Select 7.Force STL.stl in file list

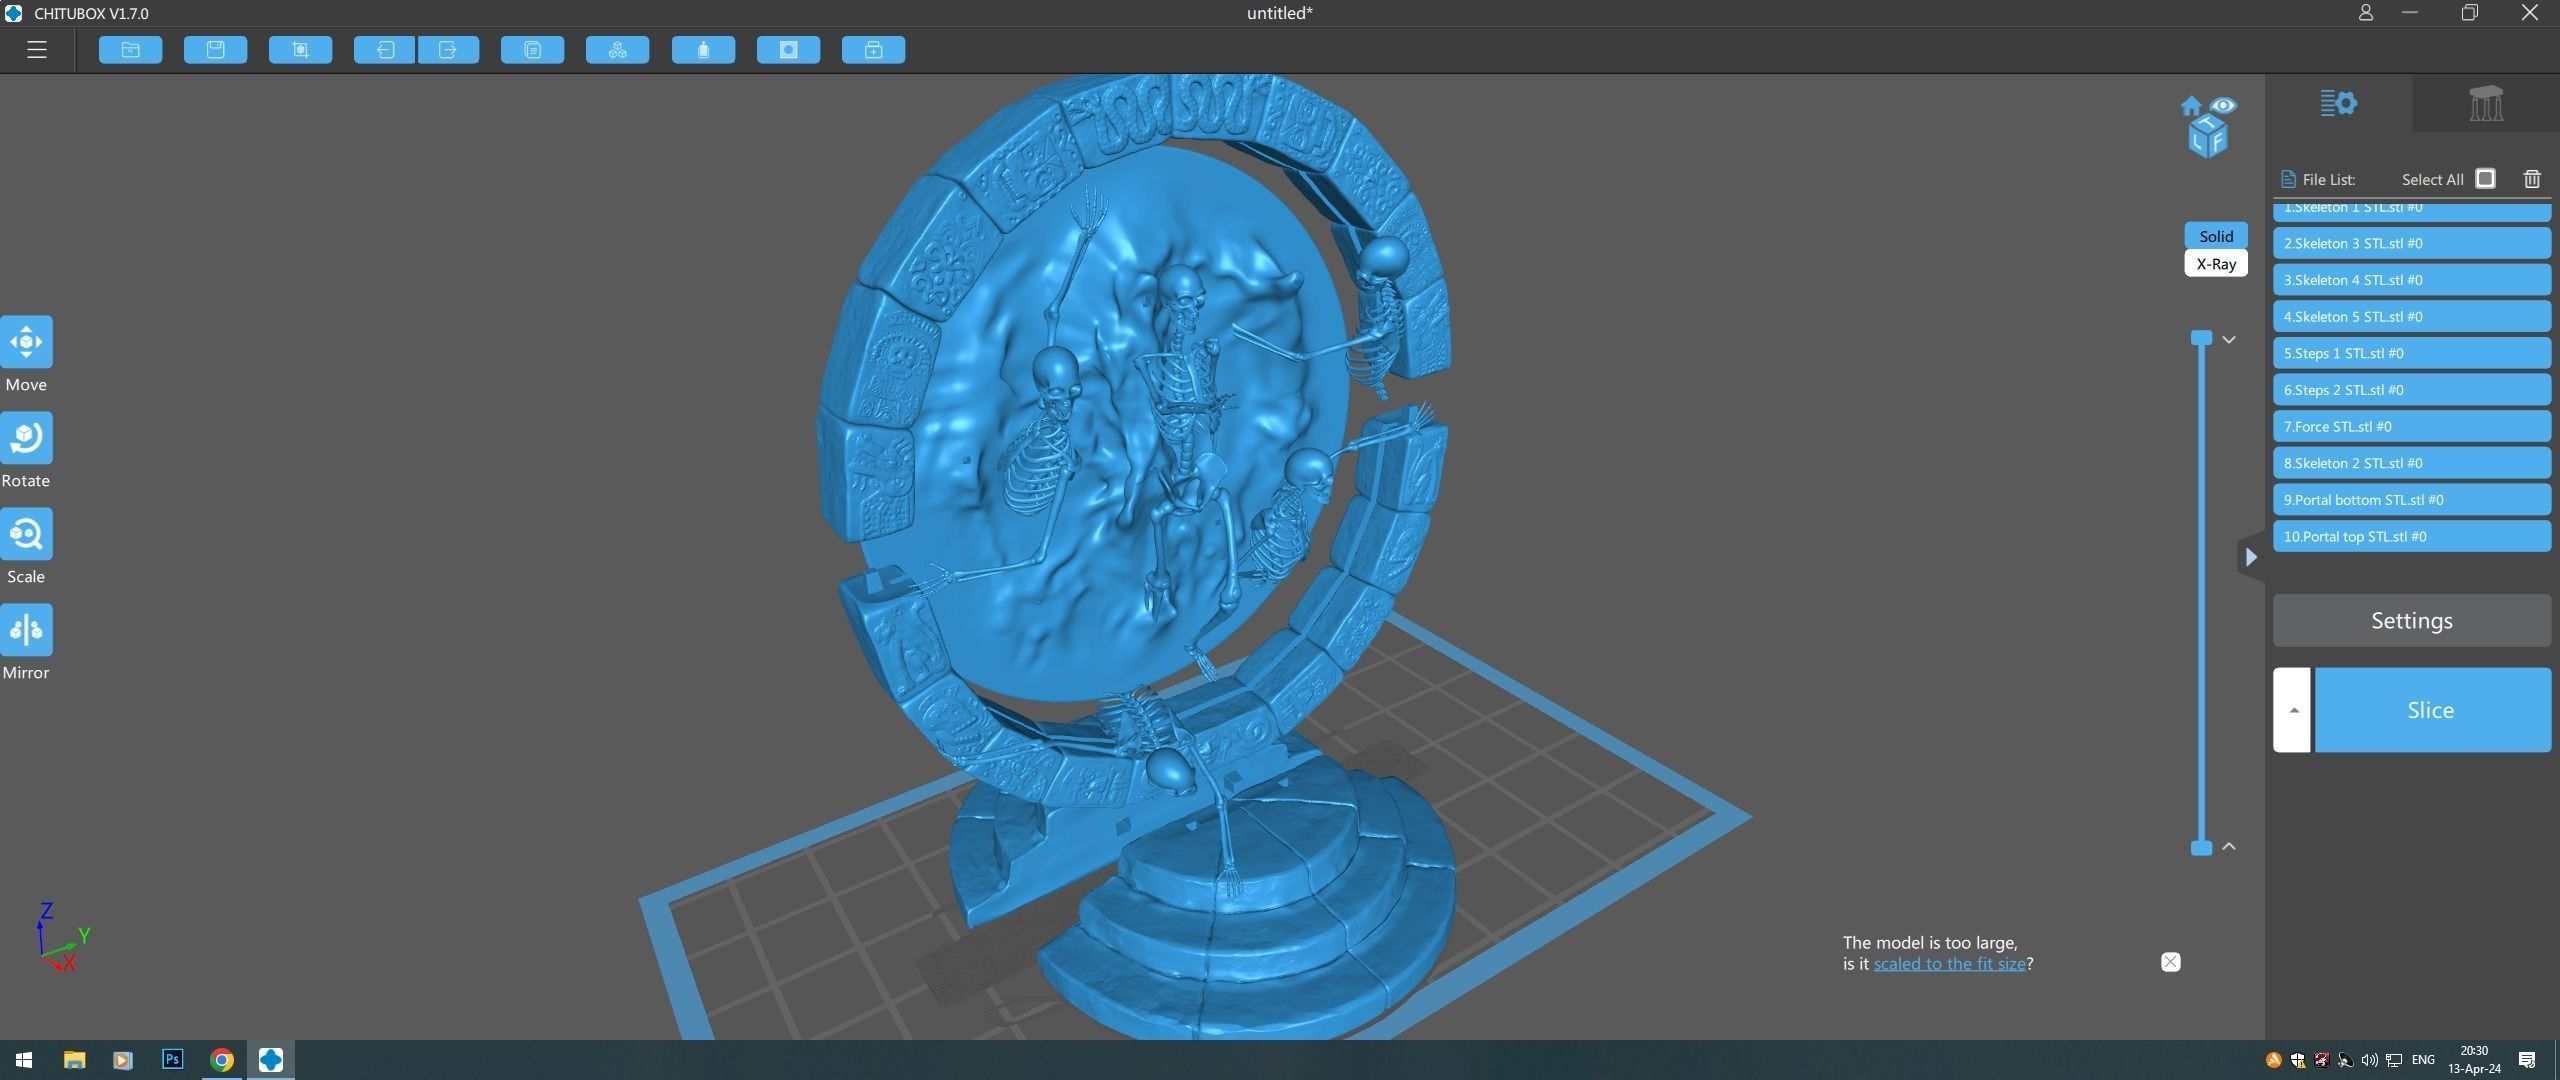tap(2412, 426)
